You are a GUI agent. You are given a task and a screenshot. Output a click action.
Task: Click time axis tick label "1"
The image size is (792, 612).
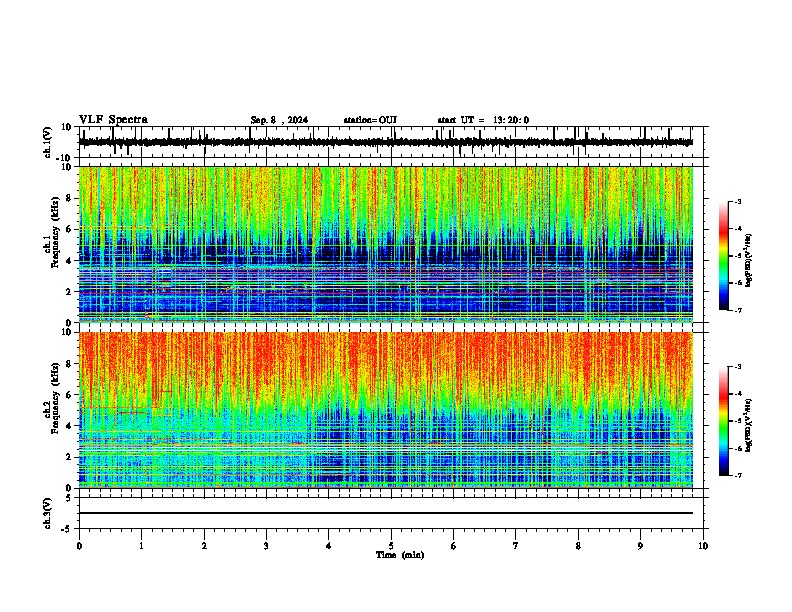tap(141, 546)
